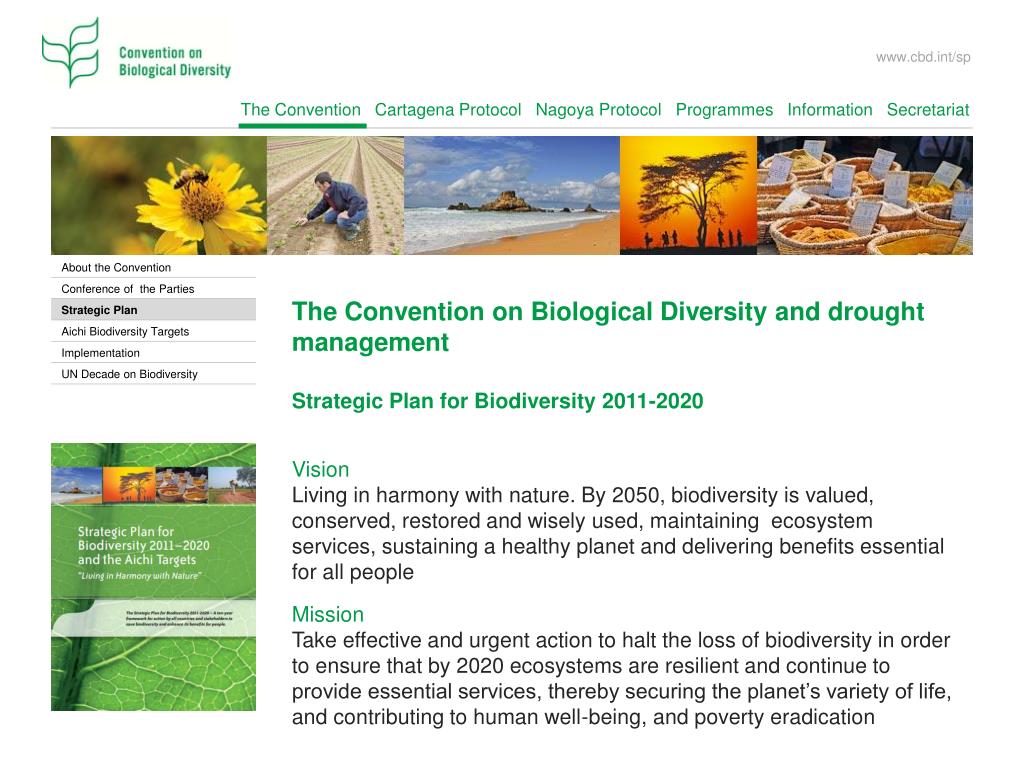Click the farmer kneeling in field photo
Viewport: 1024px width, 768px height.
pos(336,195)
